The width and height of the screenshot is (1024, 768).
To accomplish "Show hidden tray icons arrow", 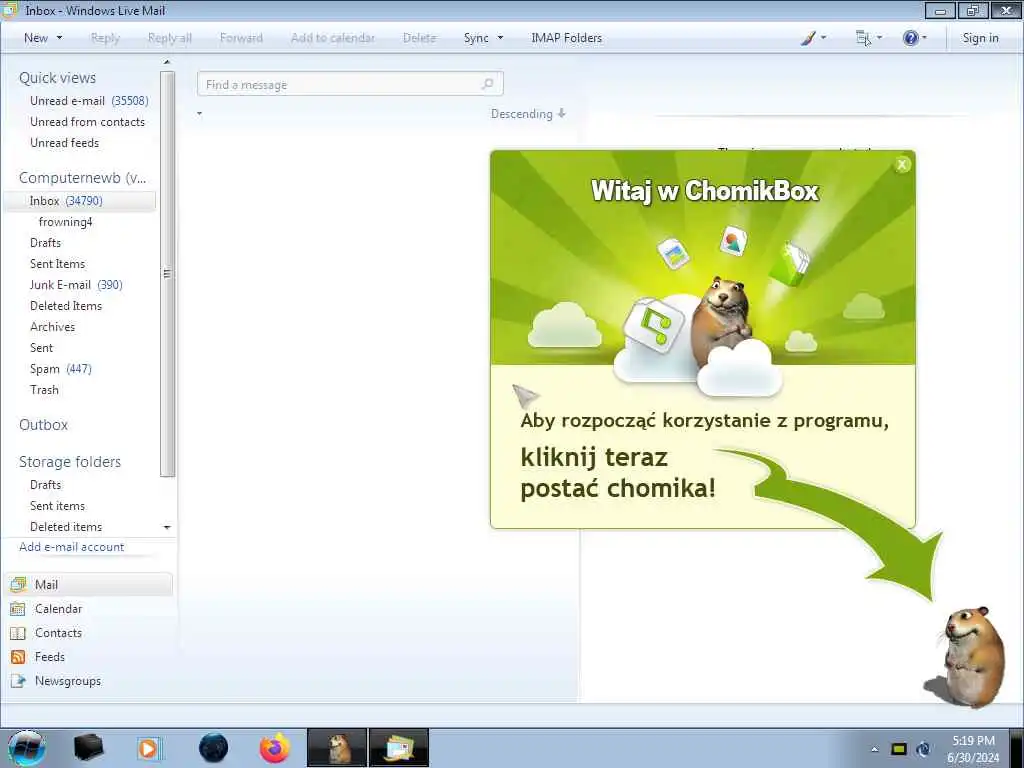I will (x=874, y=749).
